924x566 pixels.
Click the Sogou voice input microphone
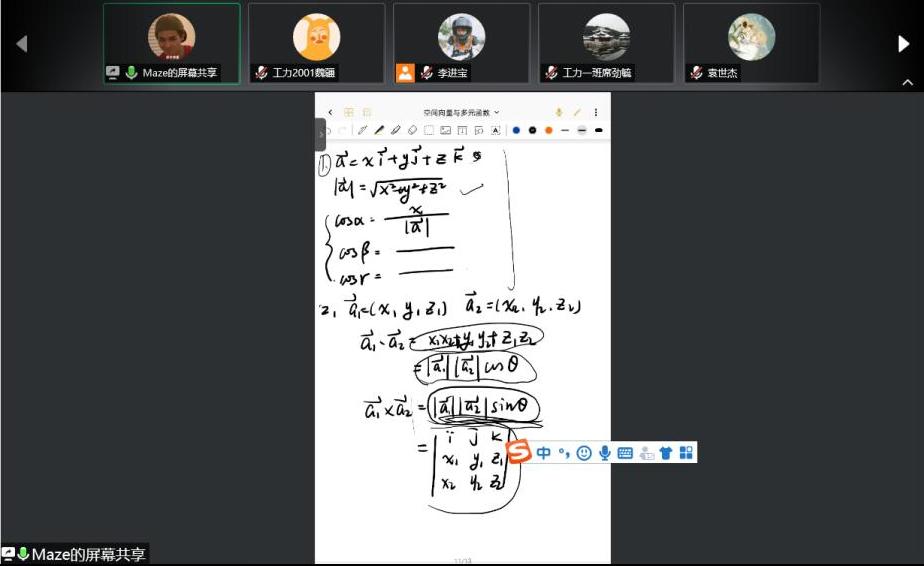(x=605, y=453)
